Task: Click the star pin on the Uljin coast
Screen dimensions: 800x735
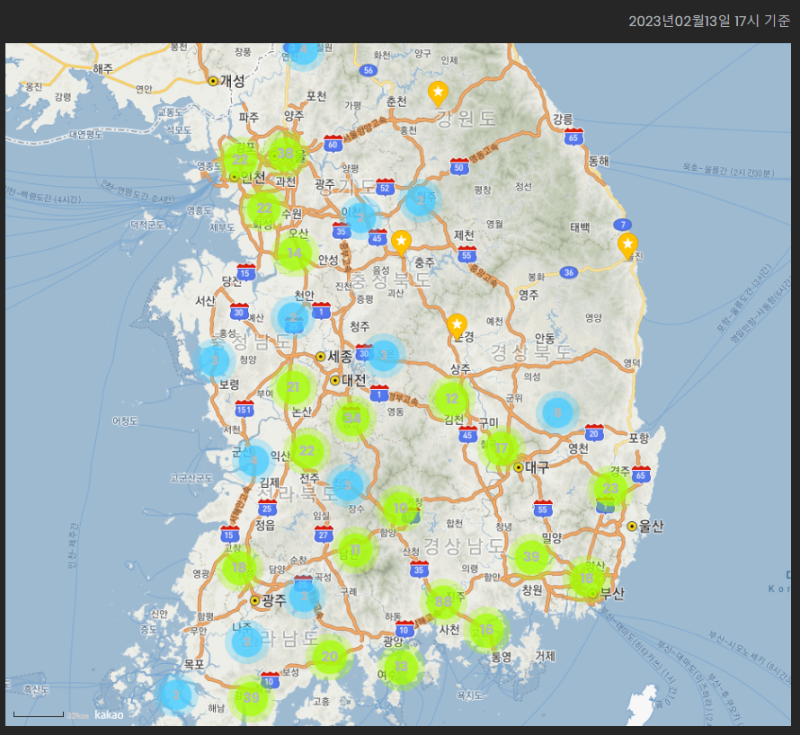Action: [628, 246]
